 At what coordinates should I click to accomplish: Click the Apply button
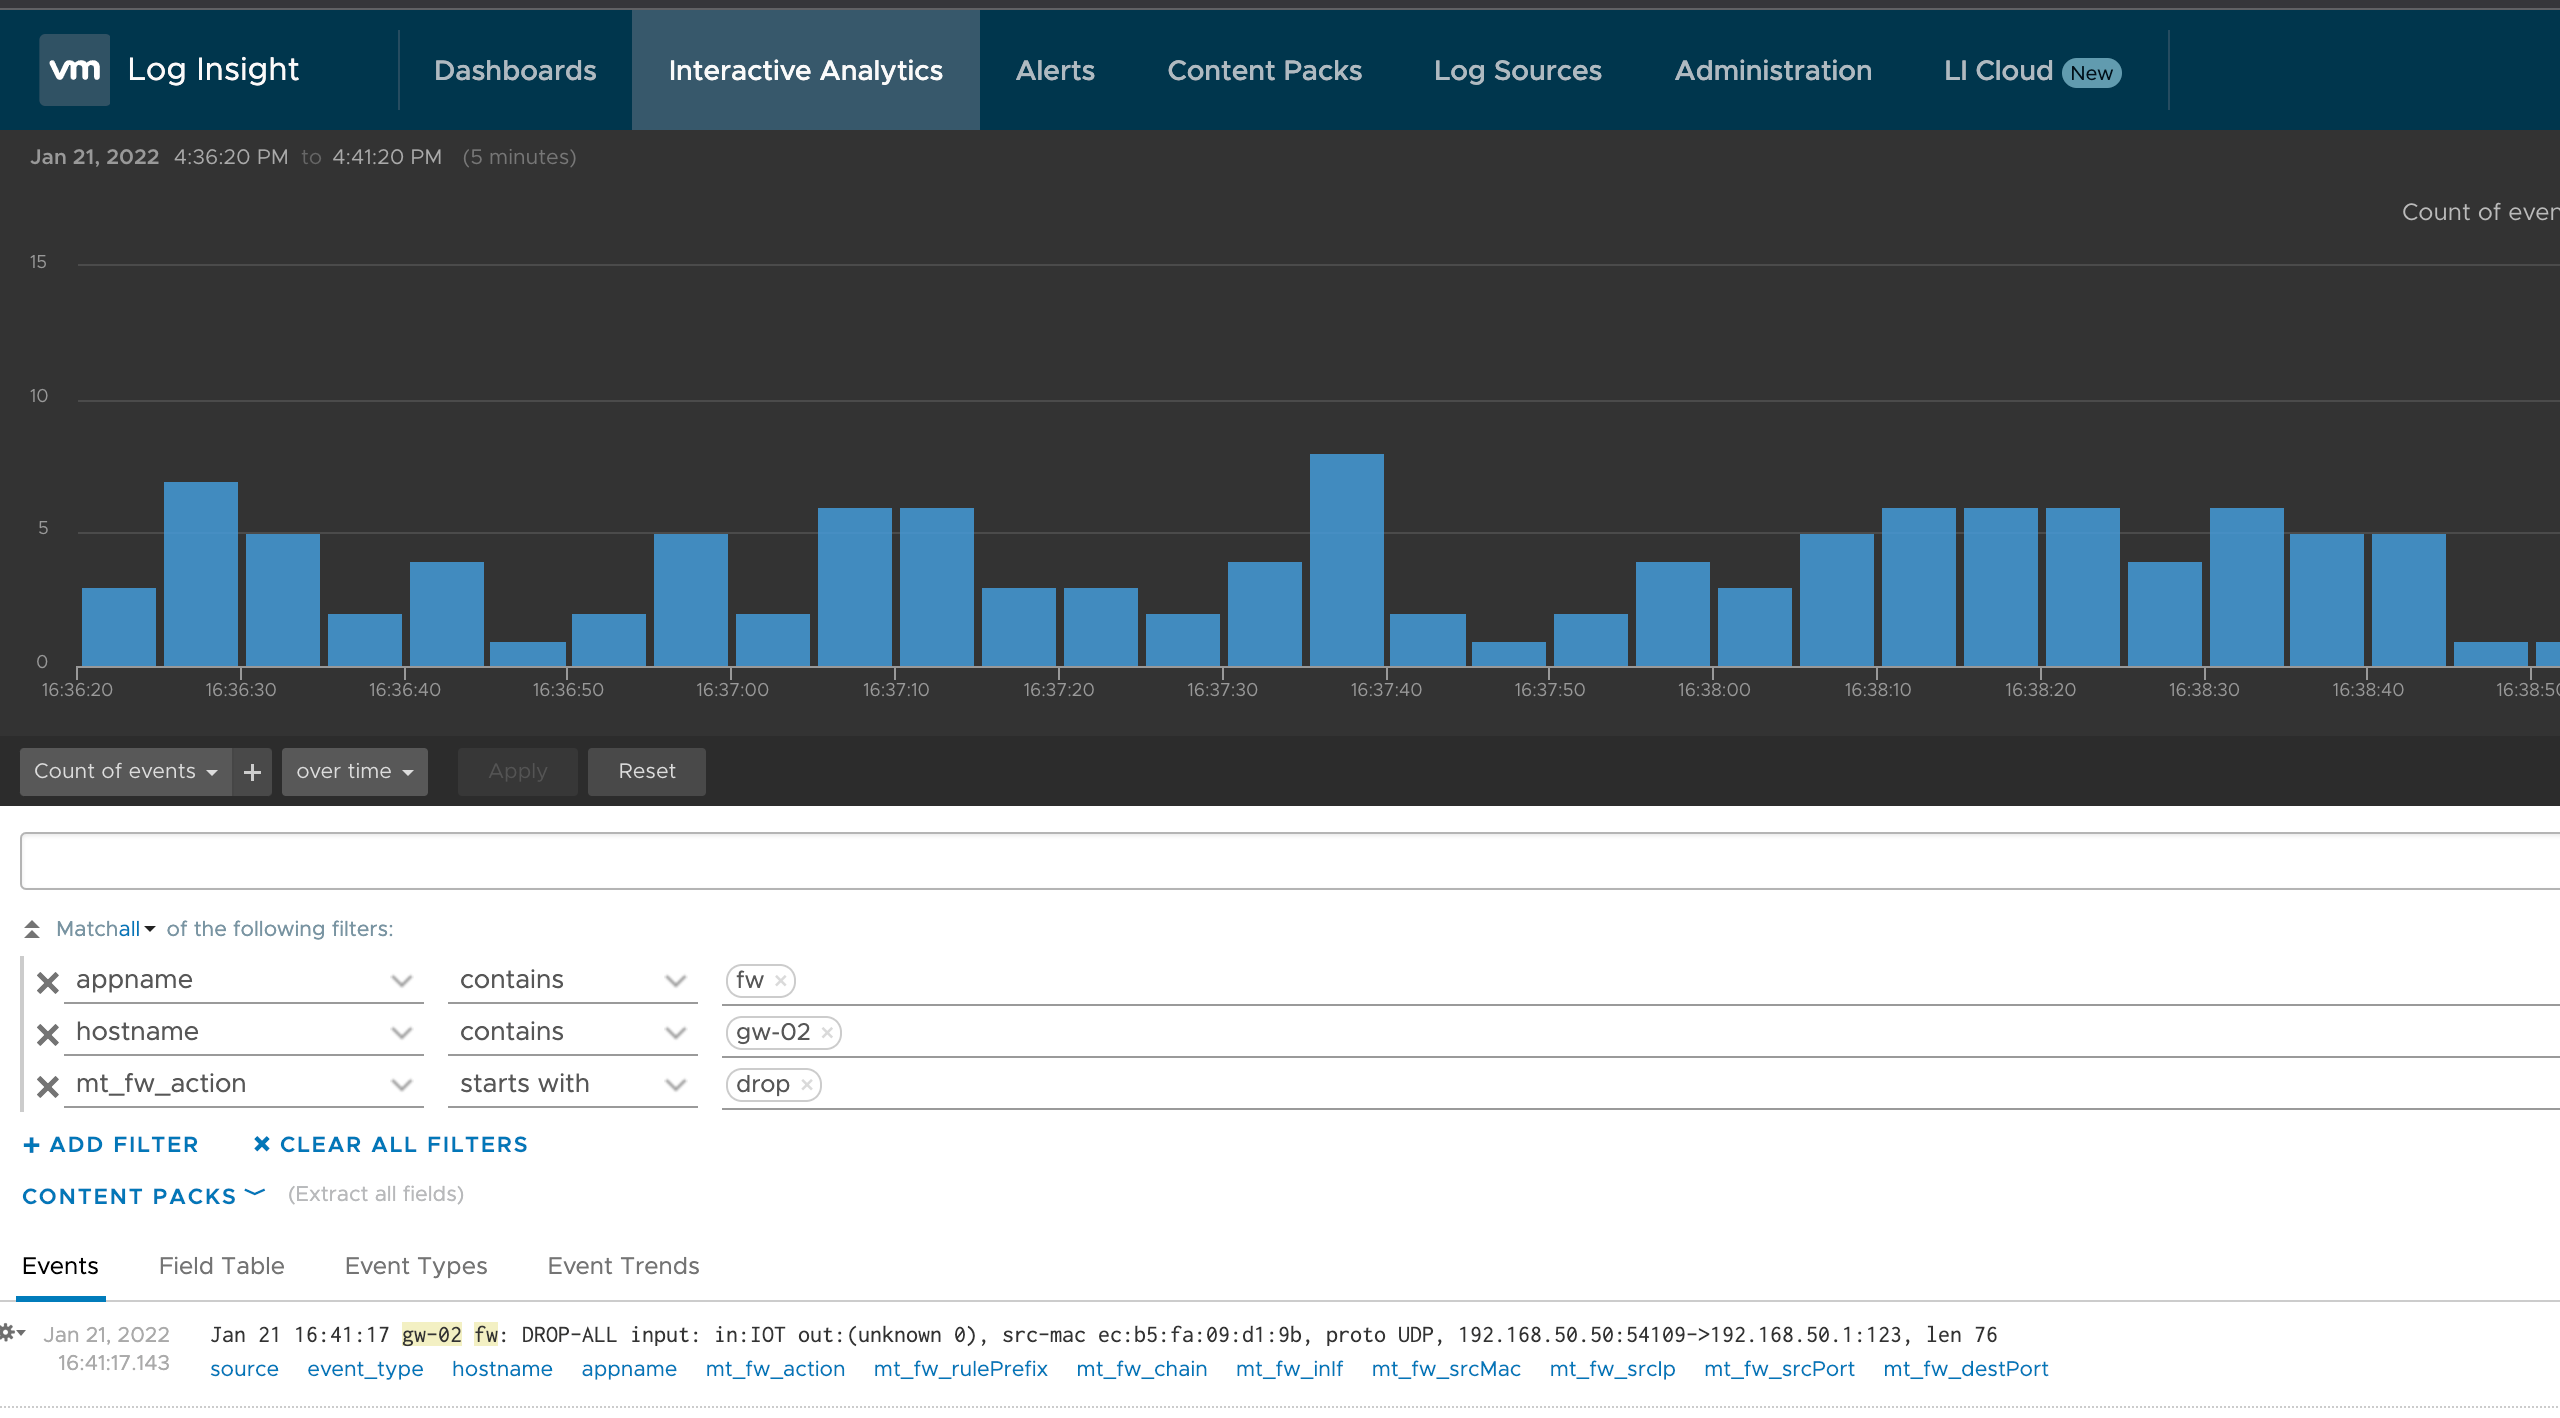(x=518, y=772)
